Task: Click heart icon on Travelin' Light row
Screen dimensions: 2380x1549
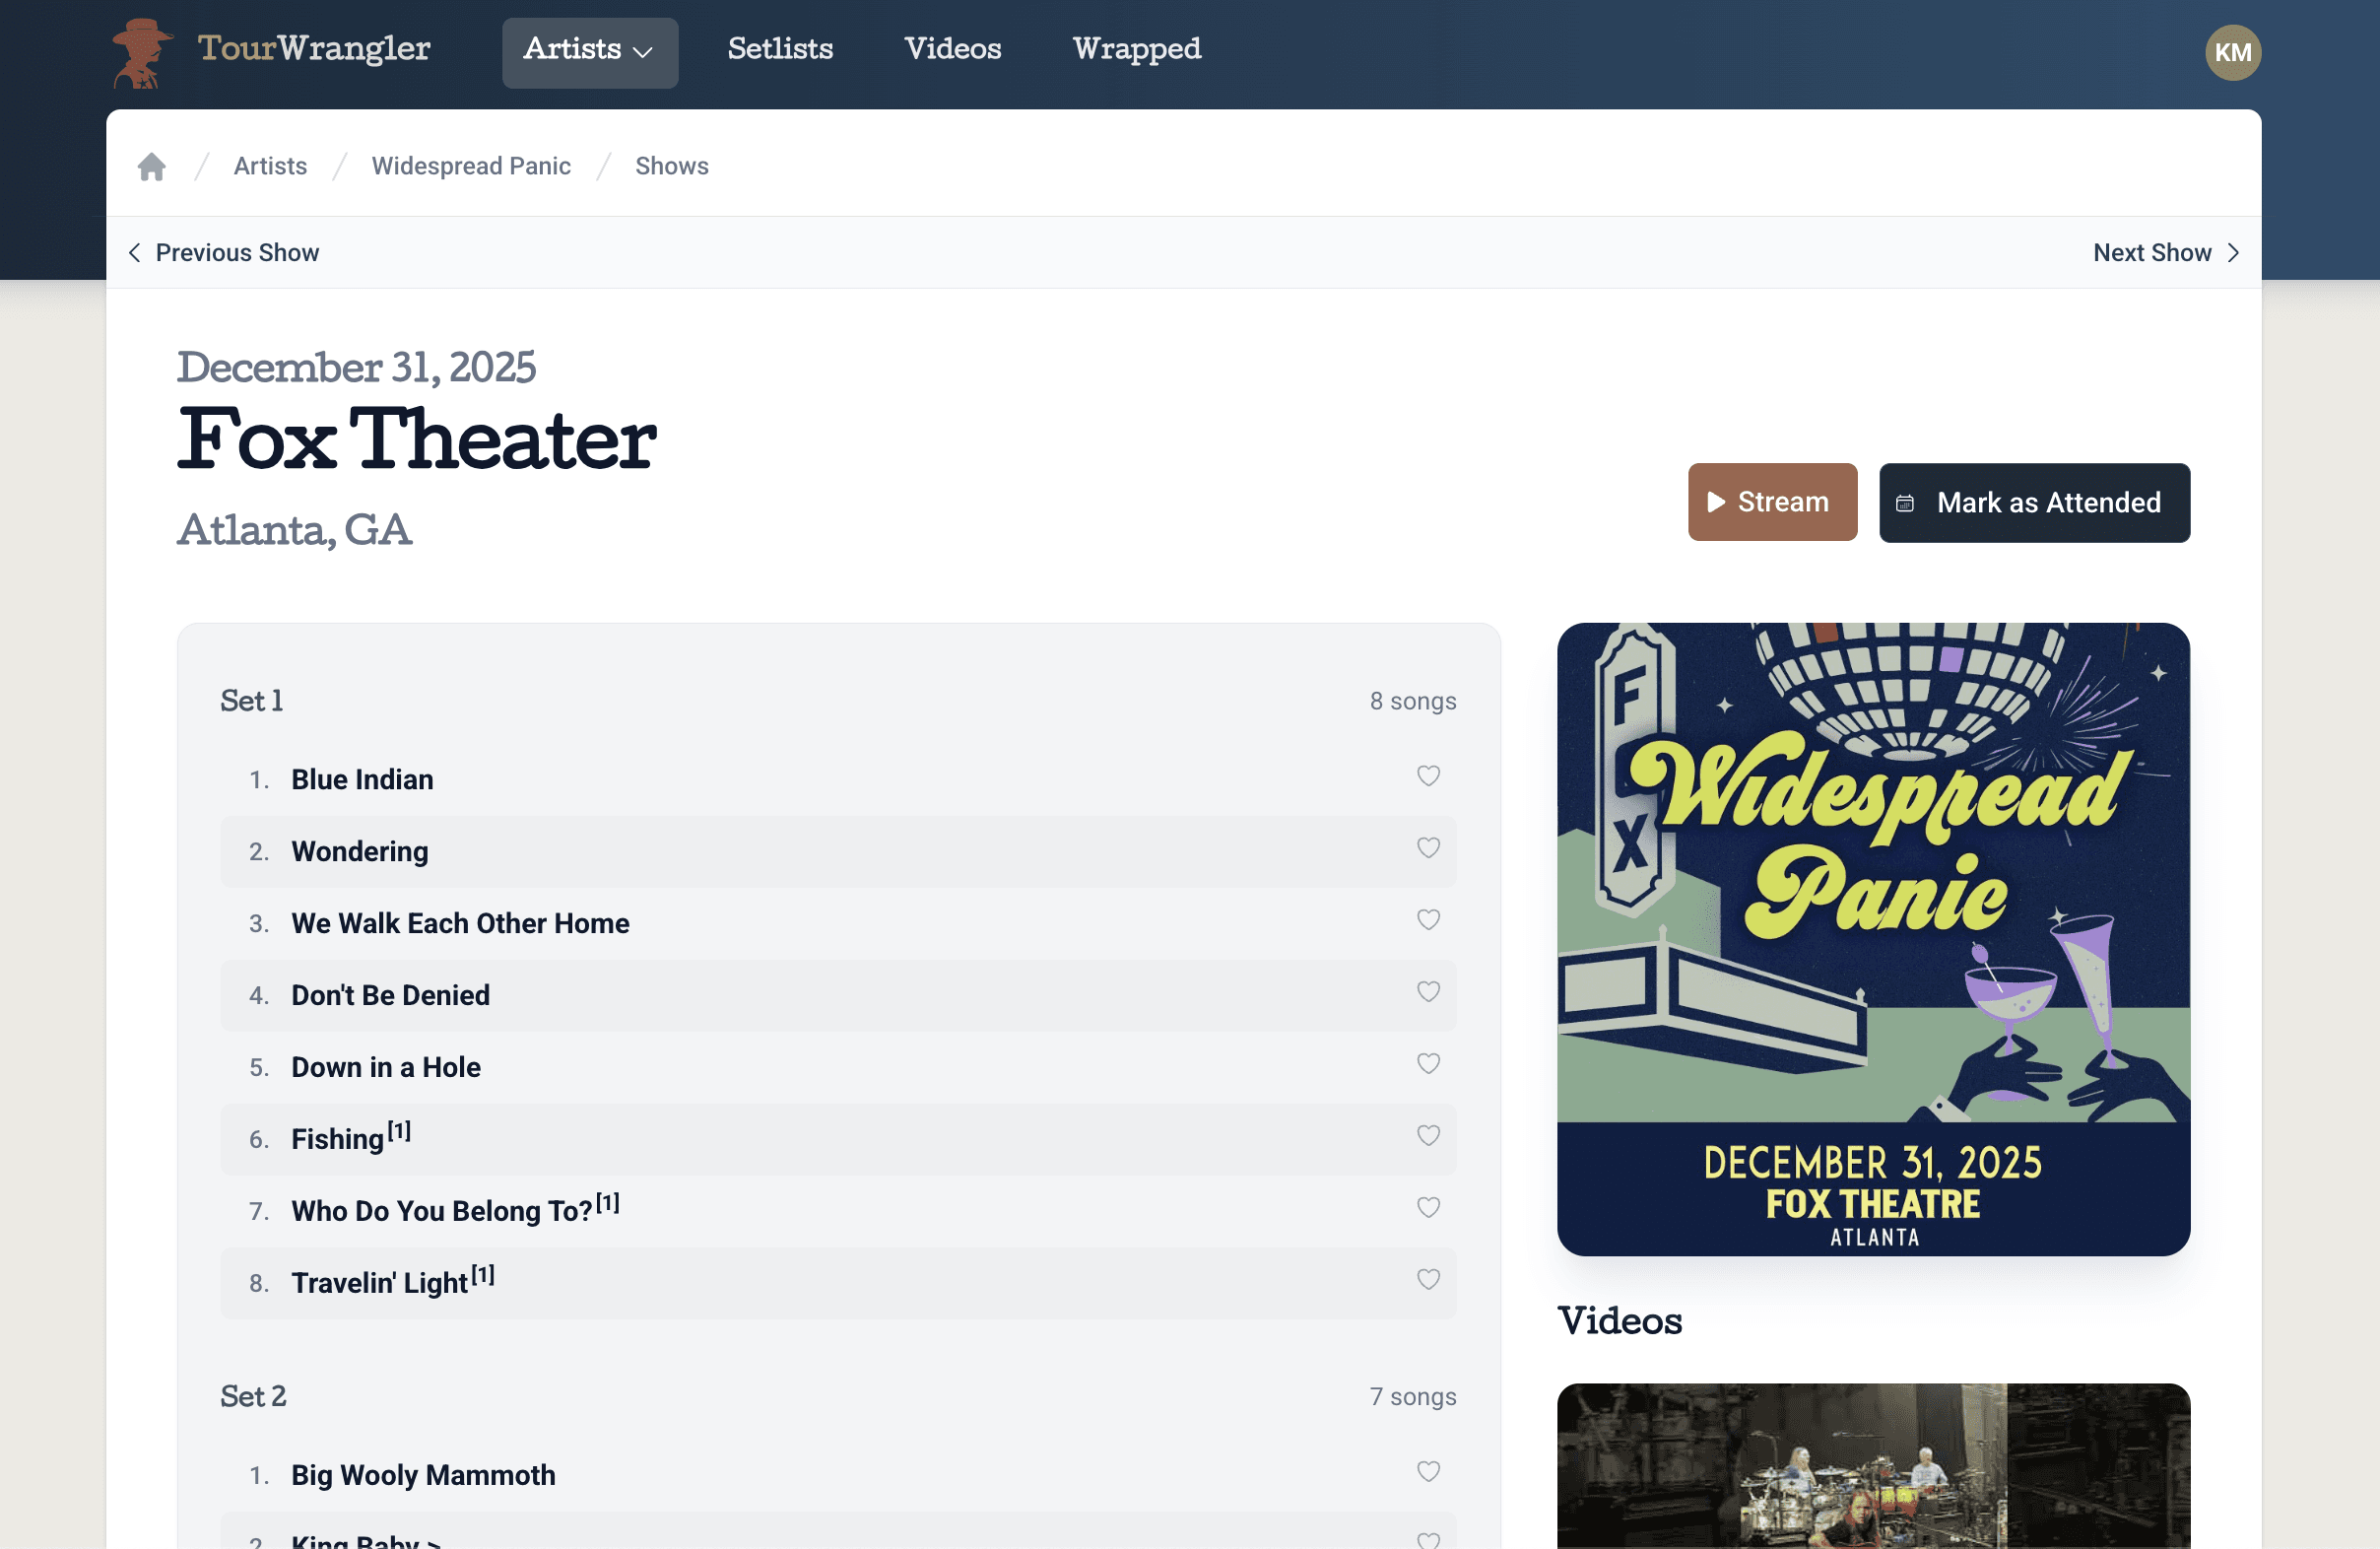Action: (x=1428, y=1280)
